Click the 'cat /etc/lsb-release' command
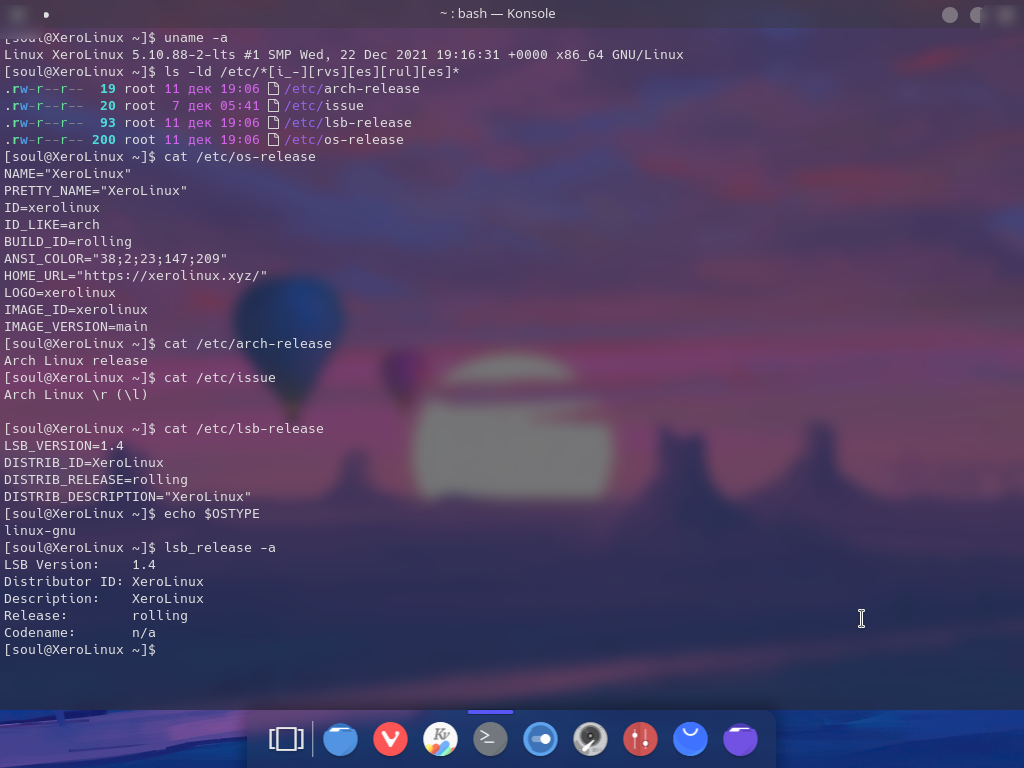1024x768 pixels. (244, 428)
